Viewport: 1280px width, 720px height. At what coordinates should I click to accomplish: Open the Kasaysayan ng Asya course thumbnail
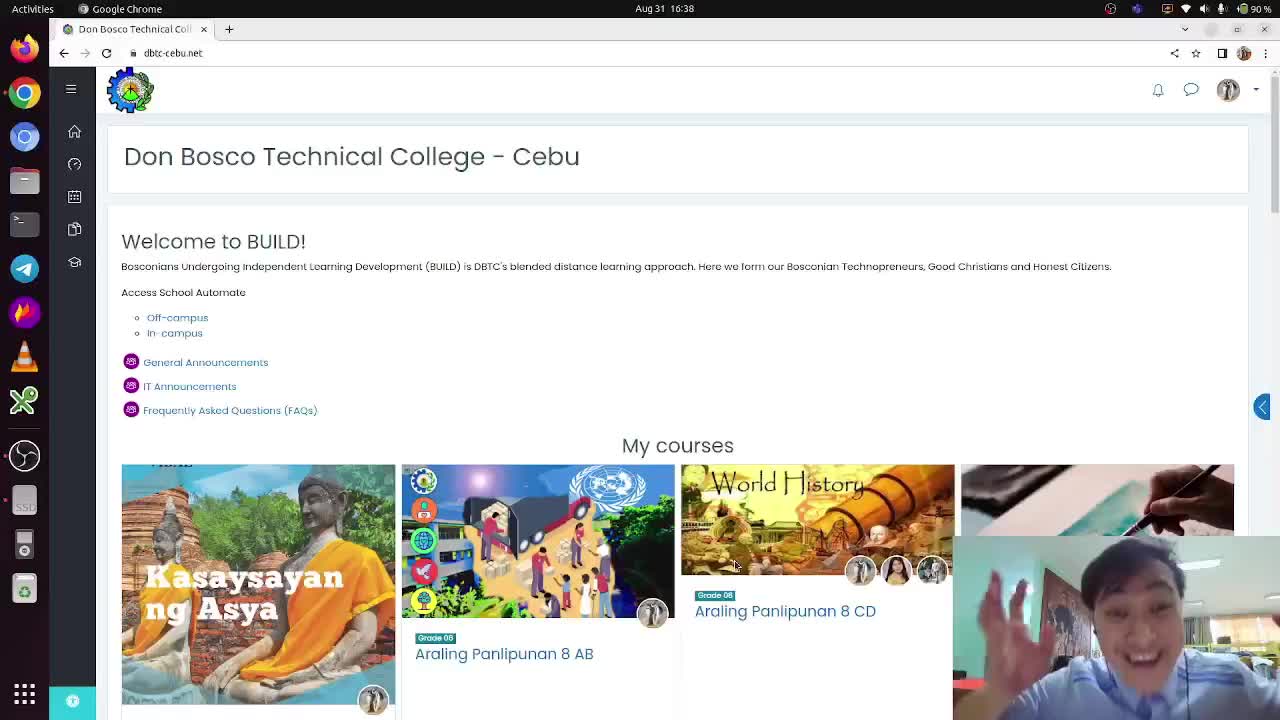tap(258, 584)
